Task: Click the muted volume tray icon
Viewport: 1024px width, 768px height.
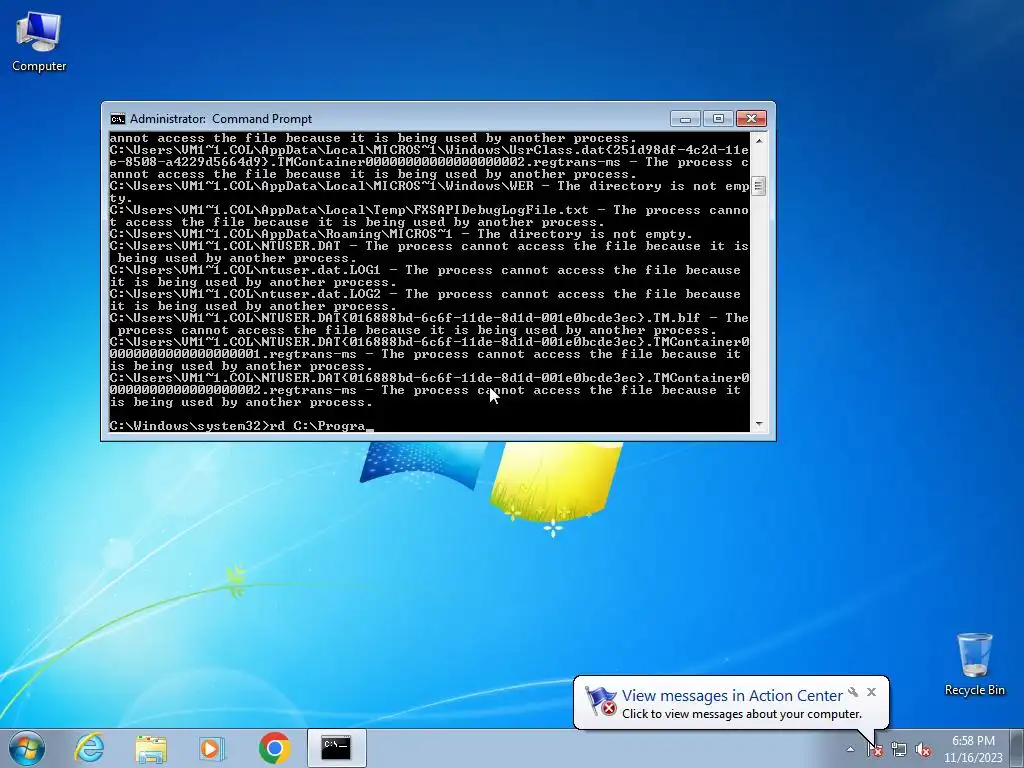Action: click(923, 750)
